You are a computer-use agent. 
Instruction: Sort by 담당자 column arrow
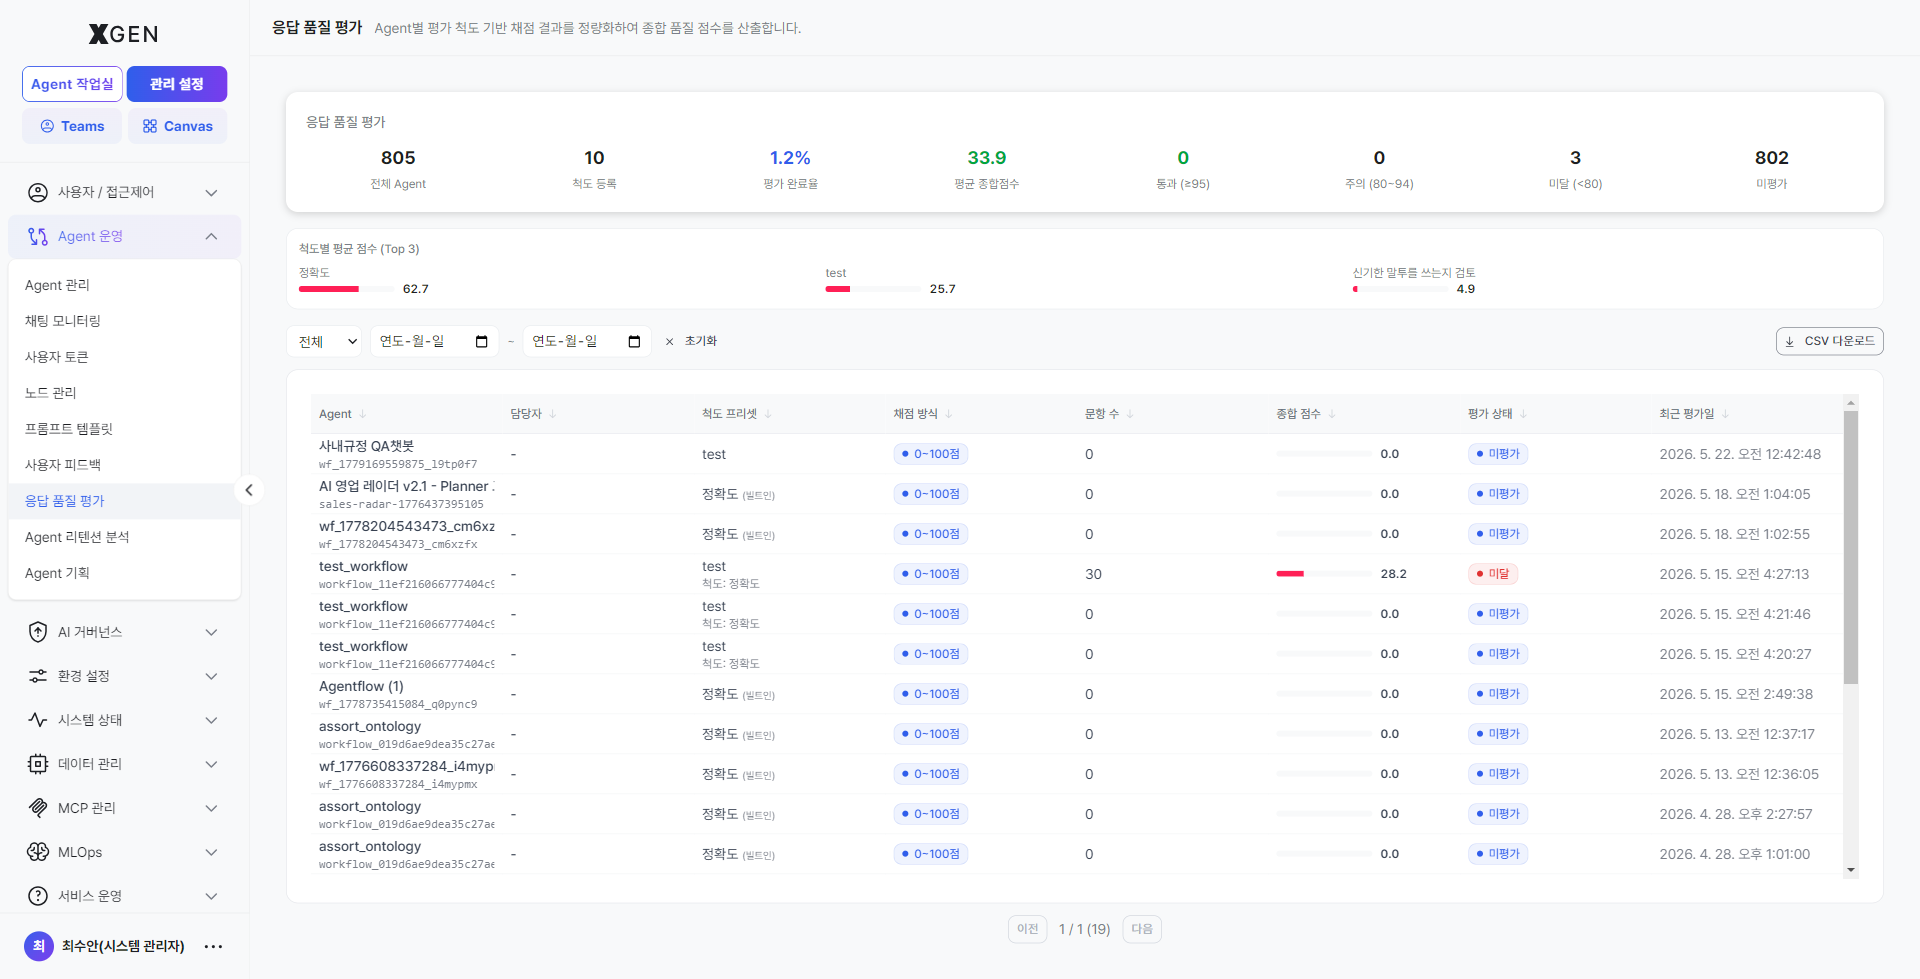pyautogui.click(x=552, y=414)
